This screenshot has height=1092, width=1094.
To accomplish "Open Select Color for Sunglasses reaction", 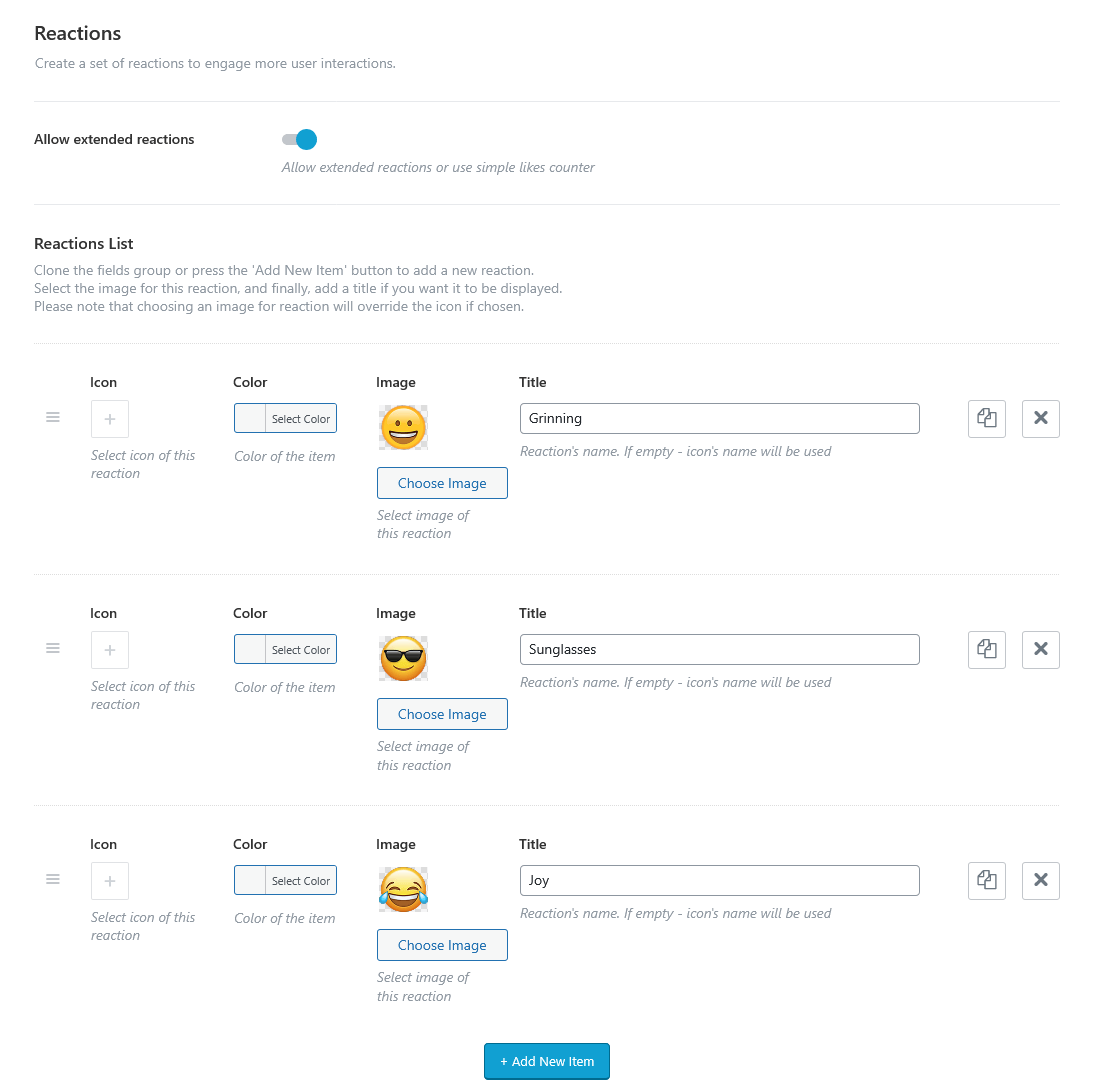I will point(285,650).
